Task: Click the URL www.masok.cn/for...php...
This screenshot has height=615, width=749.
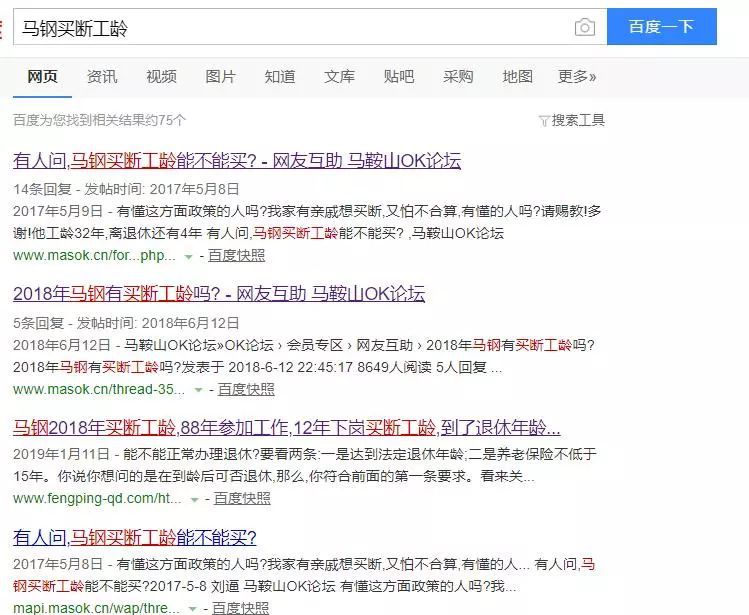Action: click(x=94, y=256)
